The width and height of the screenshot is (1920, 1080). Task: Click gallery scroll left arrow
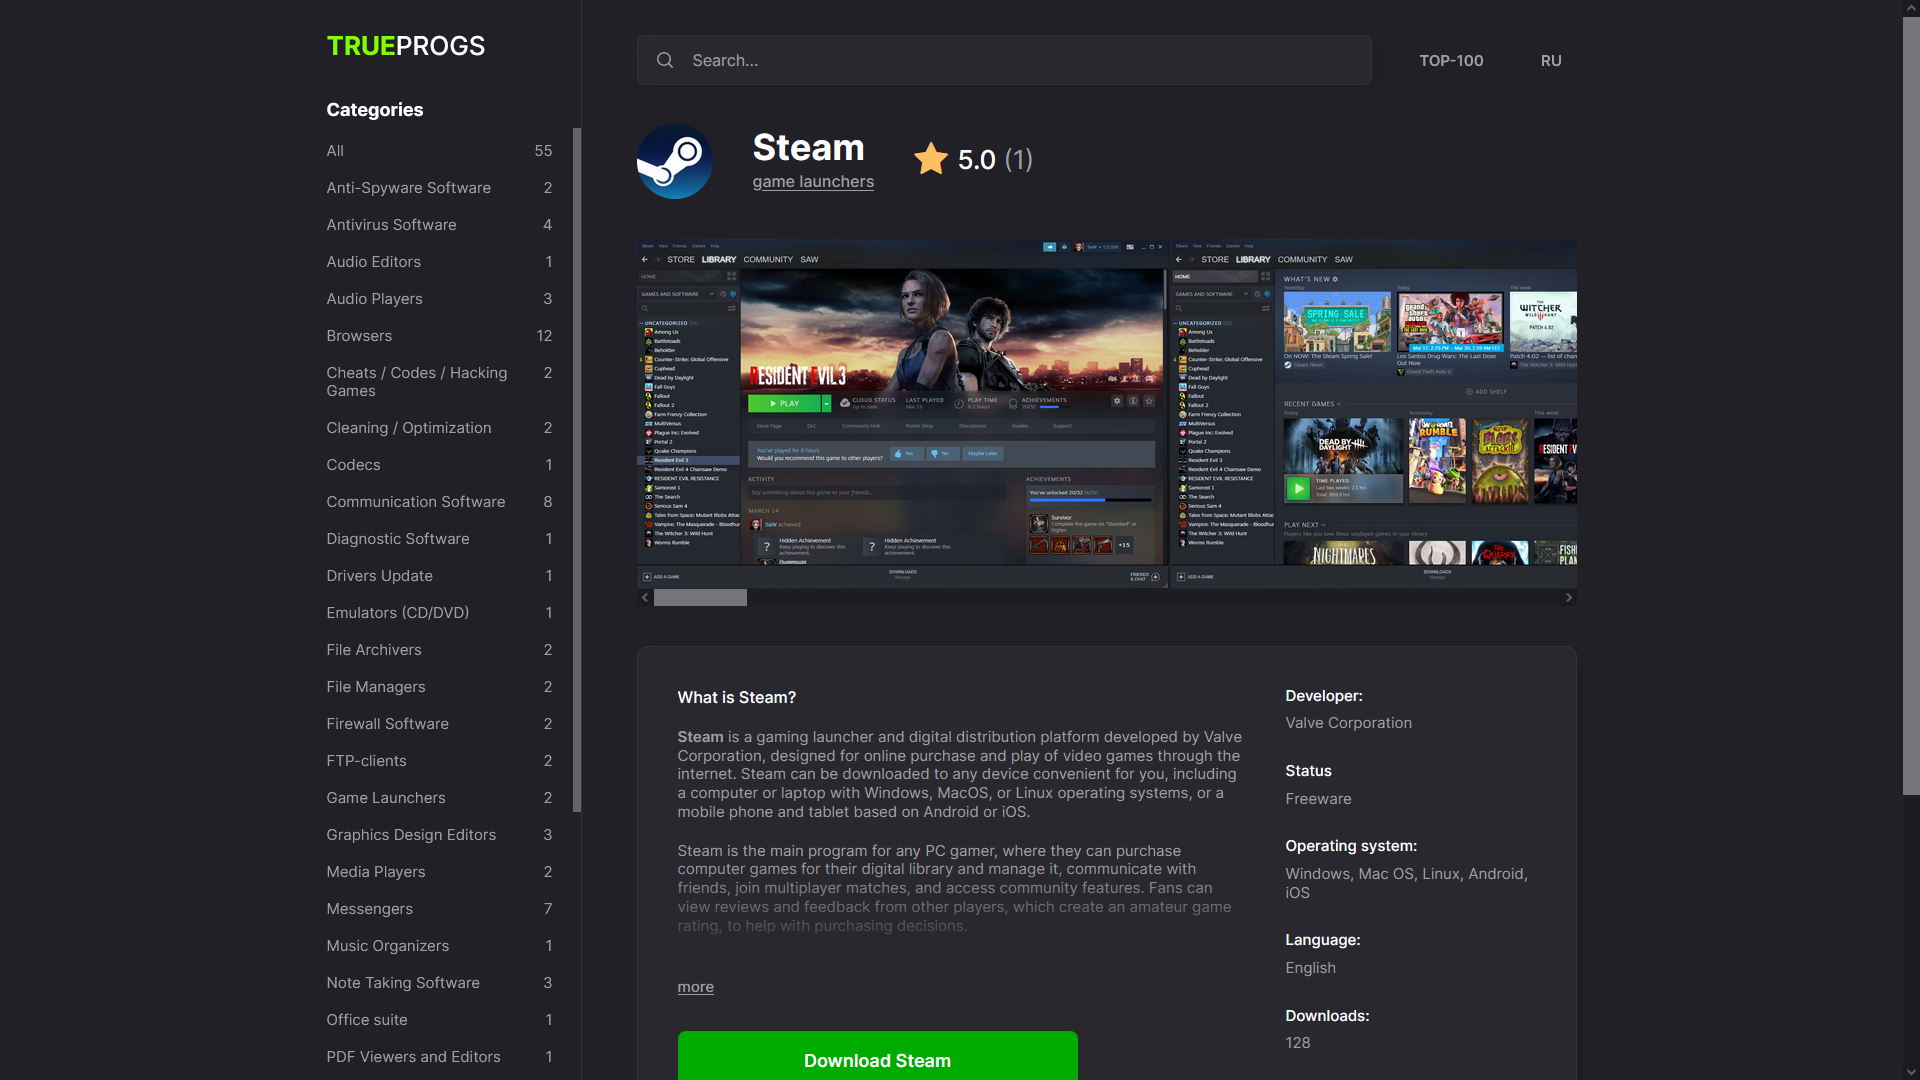(645, 597)
